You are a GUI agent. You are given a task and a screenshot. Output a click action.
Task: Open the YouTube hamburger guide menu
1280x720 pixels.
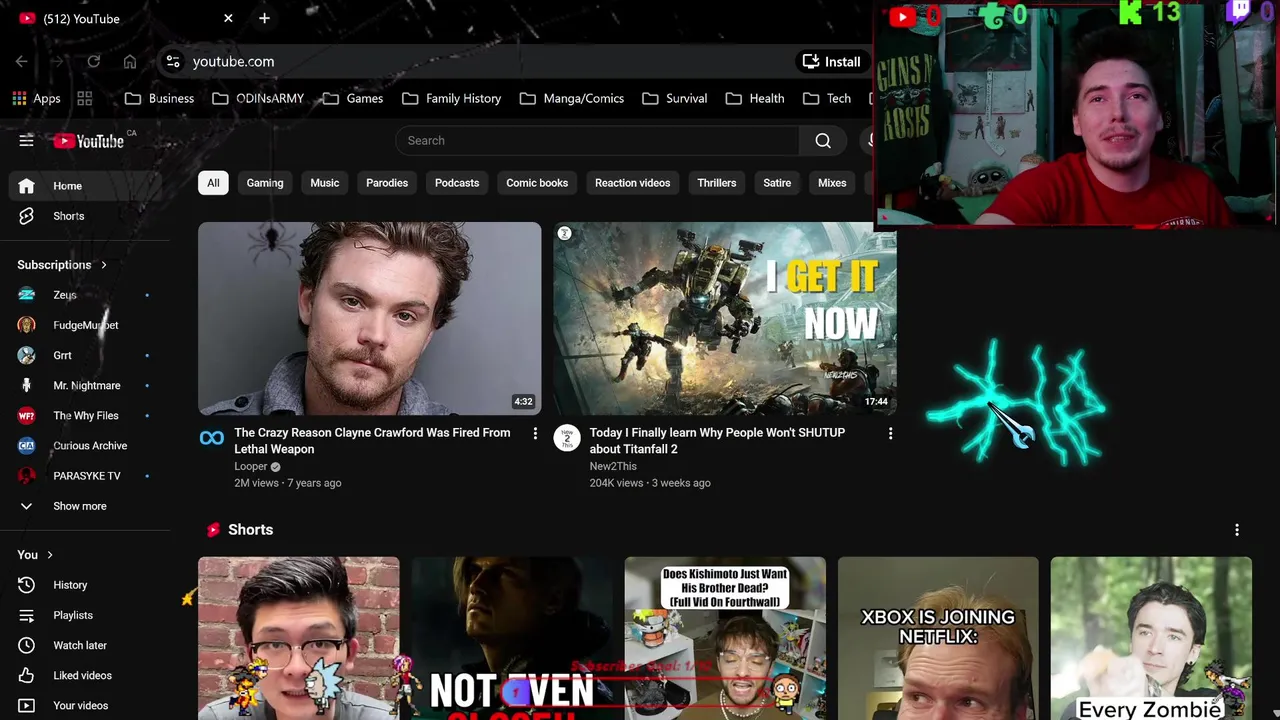tap(26, 141)
